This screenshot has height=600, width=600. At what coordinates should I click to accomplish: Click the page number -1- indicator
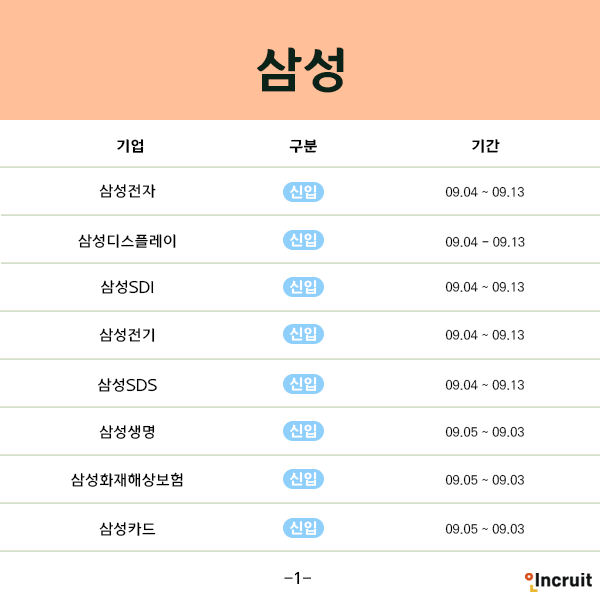pos(298,578)
